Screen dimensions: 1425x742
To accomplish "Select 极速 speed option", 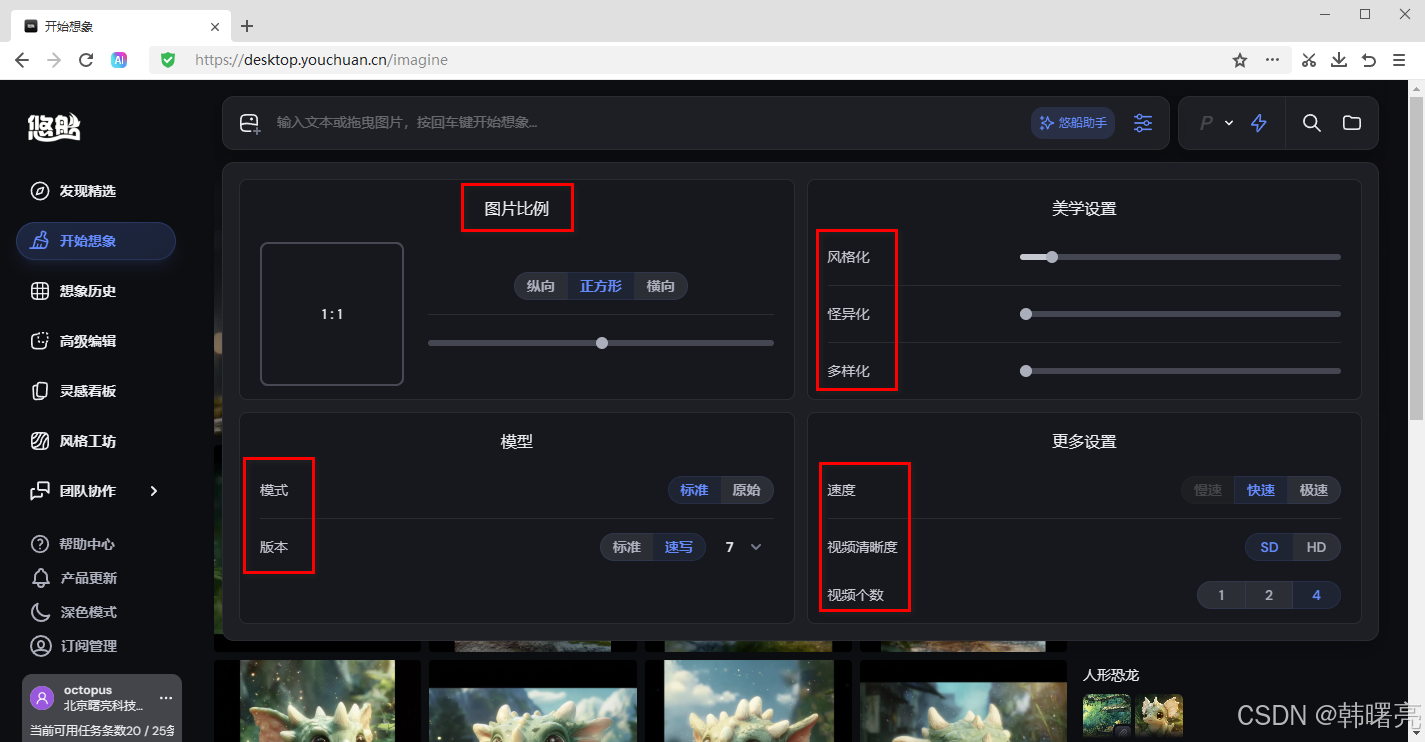I will pyautogui.click(x=1314, y=490).
